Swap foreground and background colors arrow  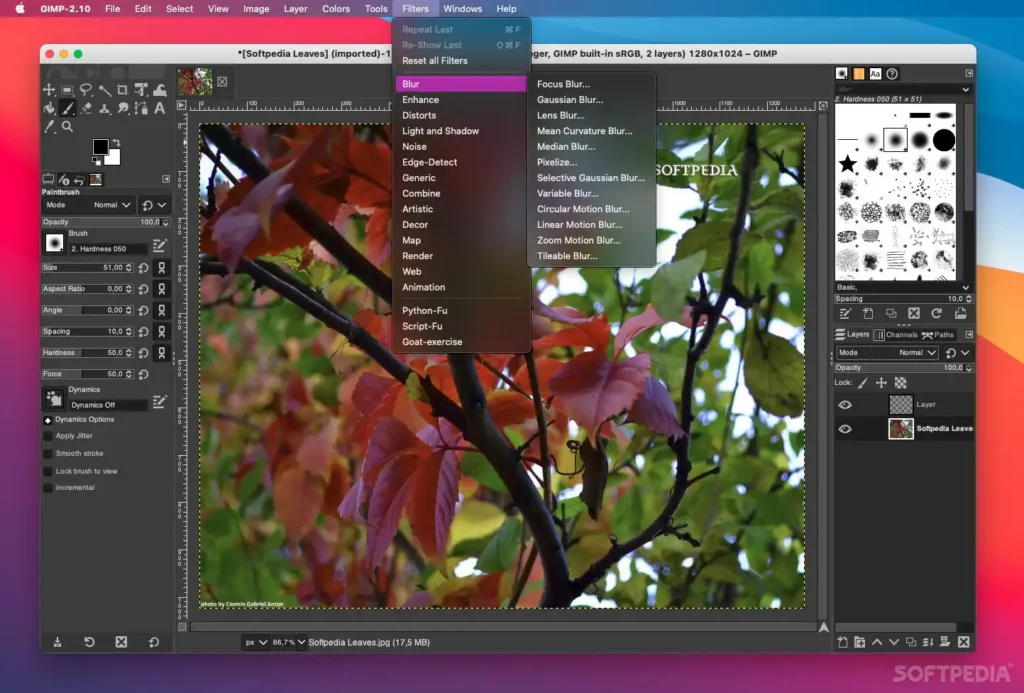116,142
